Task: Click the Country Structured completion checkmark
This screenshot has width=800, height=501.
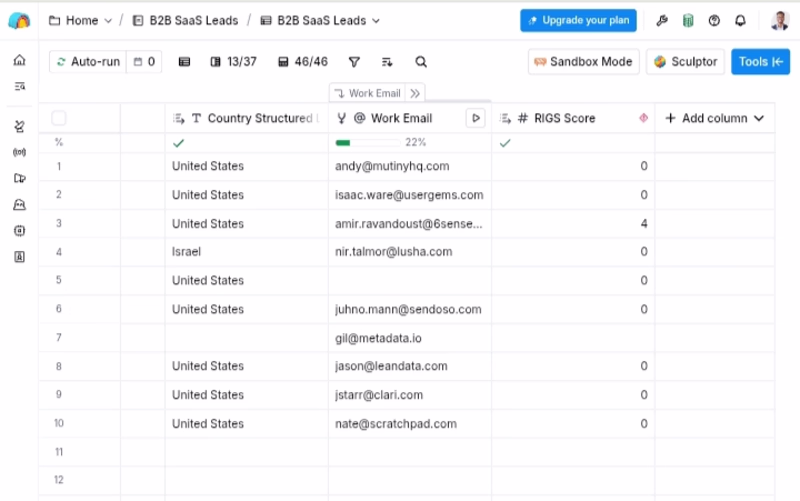Action: click(178, 143)
